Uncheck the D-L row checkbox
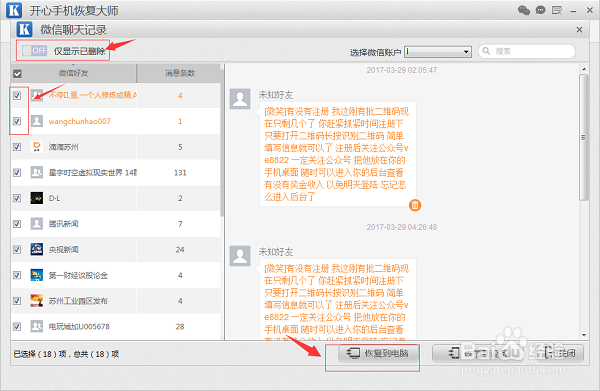 point(17,198)
